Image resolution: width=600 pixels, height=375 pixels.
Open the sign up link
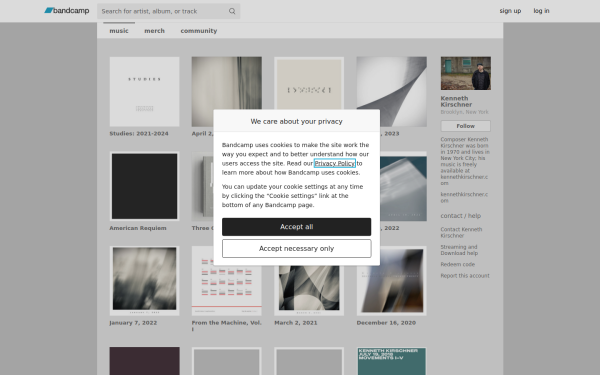coord(510,11)
